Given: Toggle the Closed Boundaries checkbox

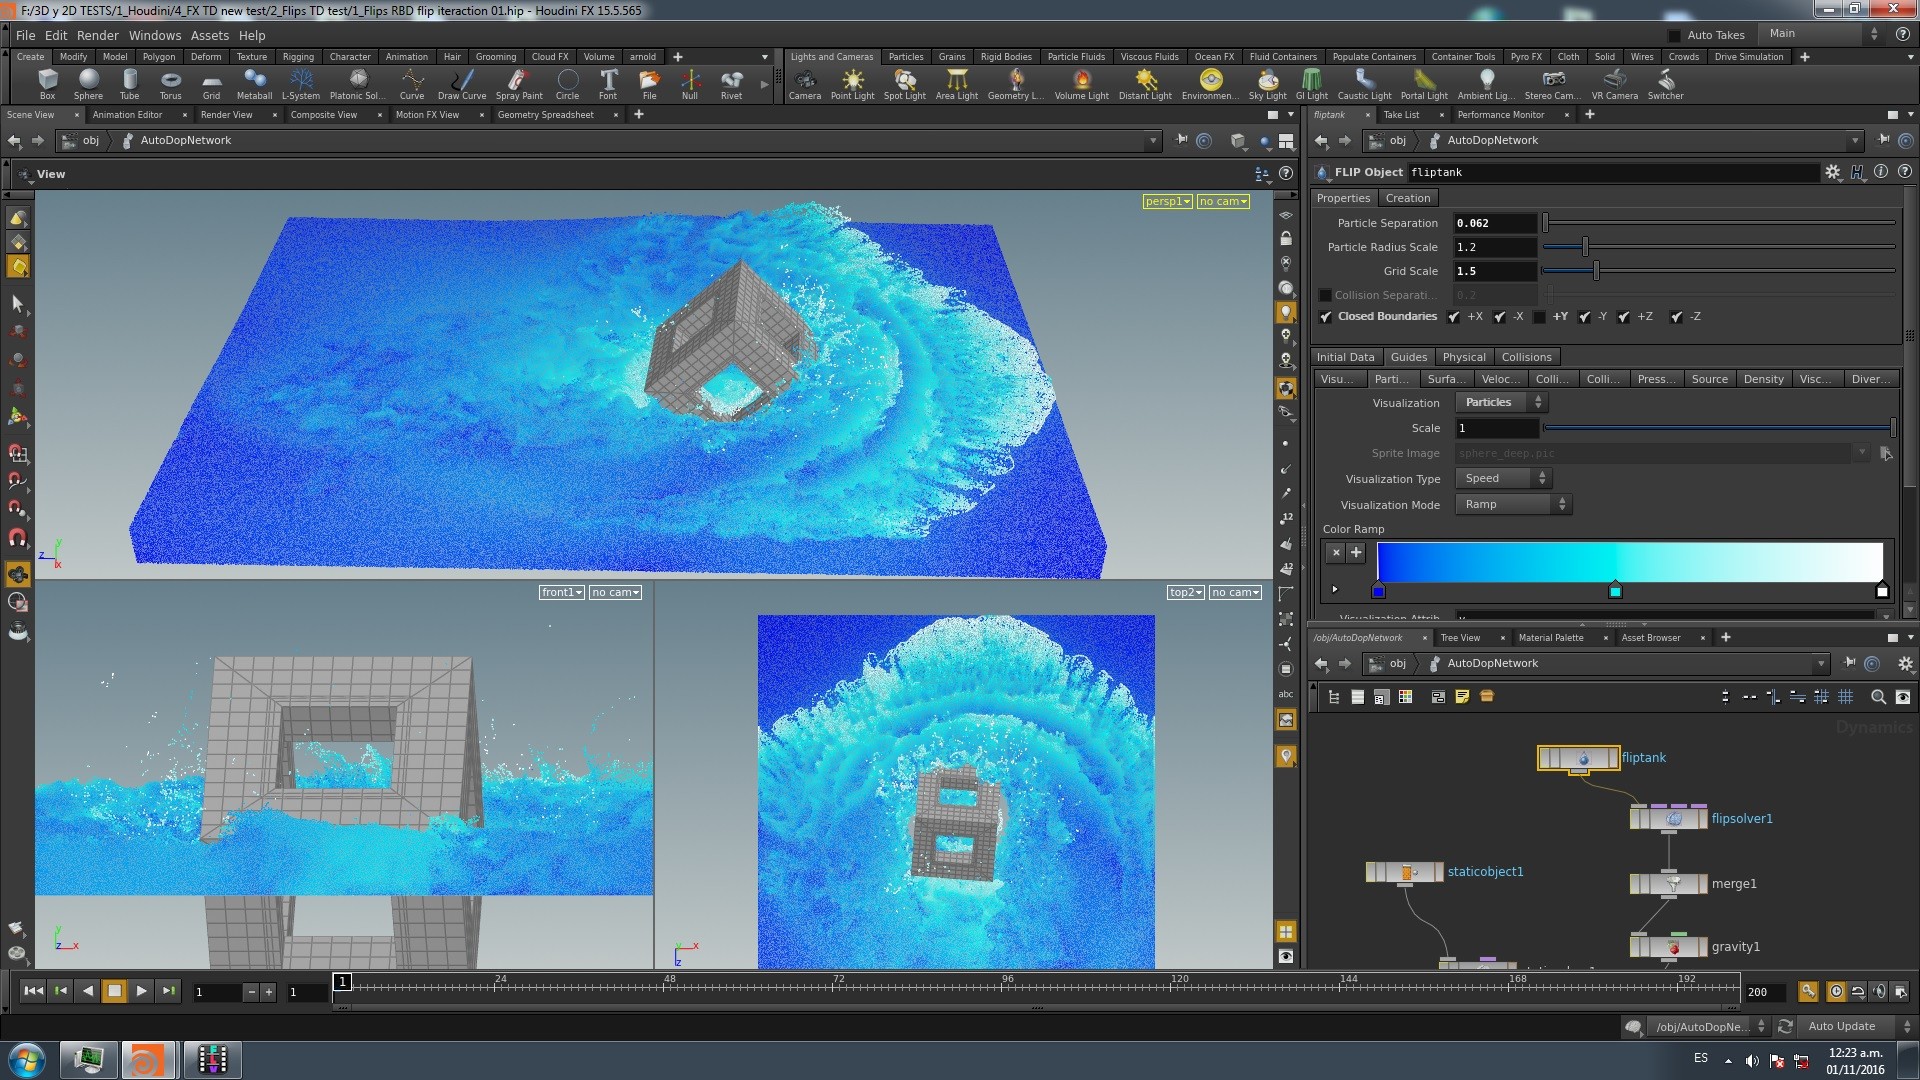Looking at the screenshot, I should pyautogui.click(x=1326, y=317).
